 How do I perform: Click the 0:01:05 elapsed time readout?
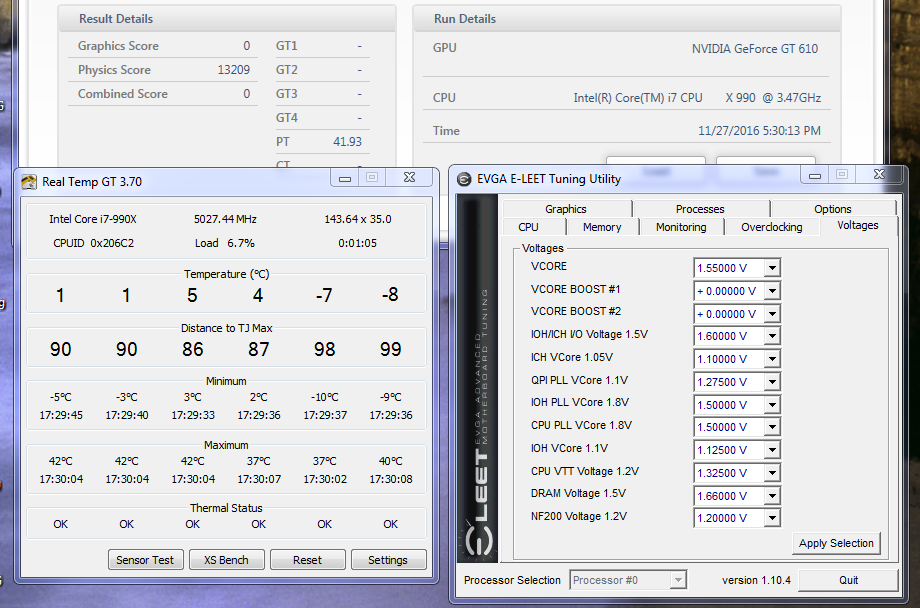click(x=357, y=243)
